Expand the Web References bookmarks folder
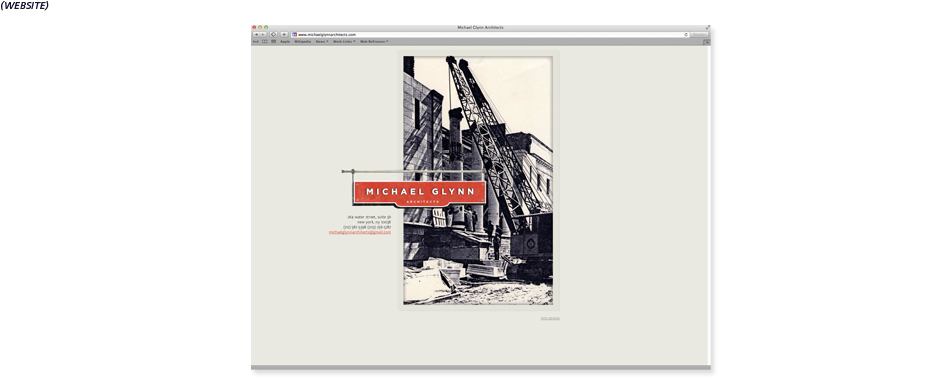This screenshot has height=388, width=940. tap(374, 41)
